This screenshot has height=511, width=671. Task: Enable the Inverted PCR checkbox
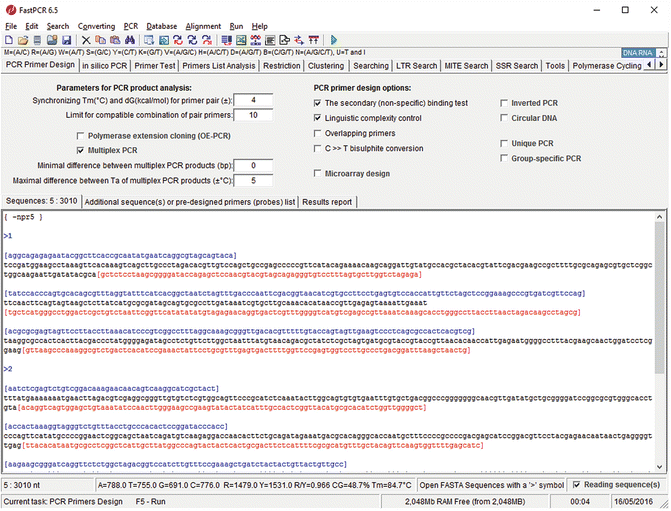[x=504, y=103]
